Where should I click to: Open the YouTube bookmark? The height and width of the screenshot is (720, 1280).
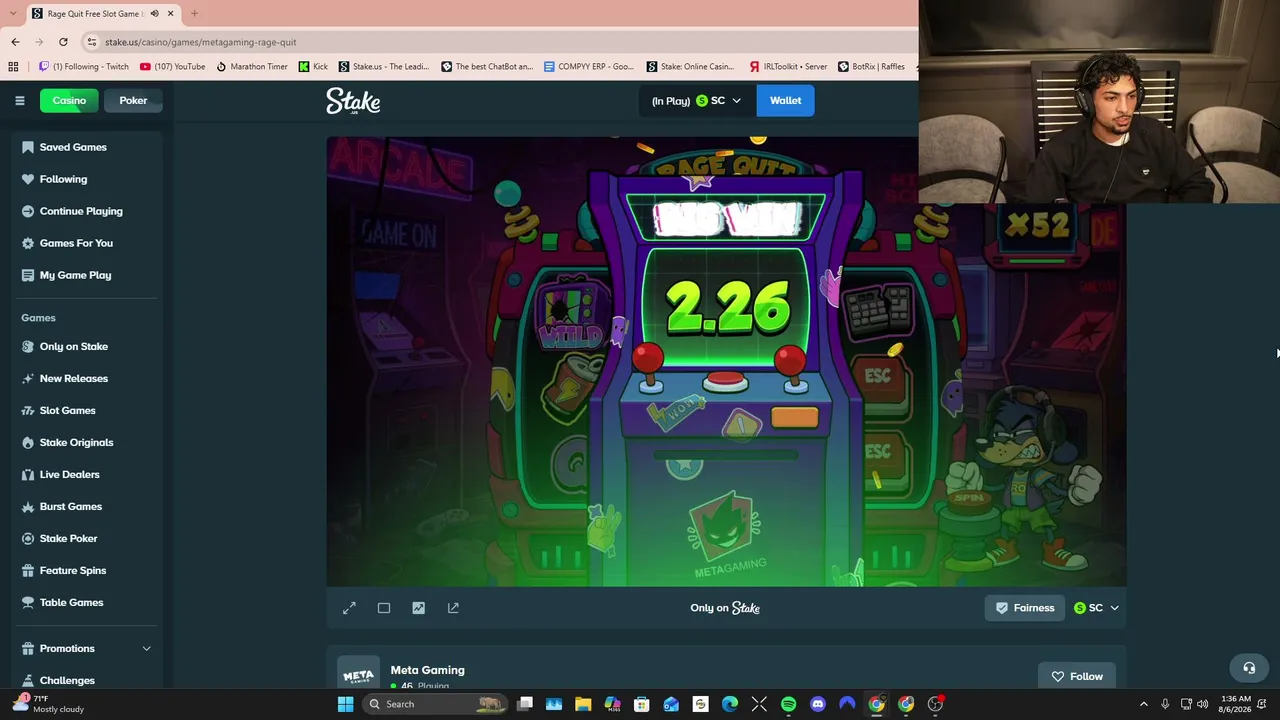point(173,67)
